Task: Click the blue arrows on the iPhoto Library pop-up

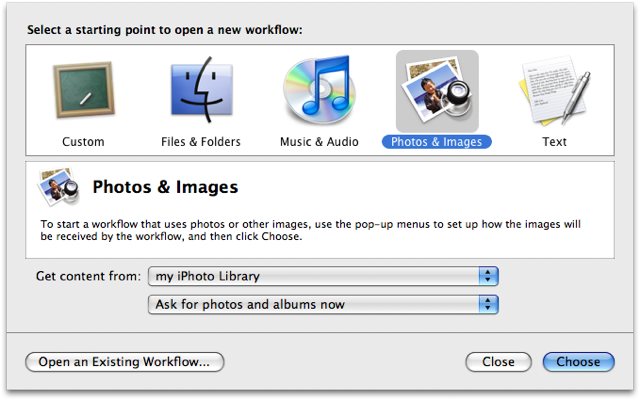Action: click(x=488, y=276)
